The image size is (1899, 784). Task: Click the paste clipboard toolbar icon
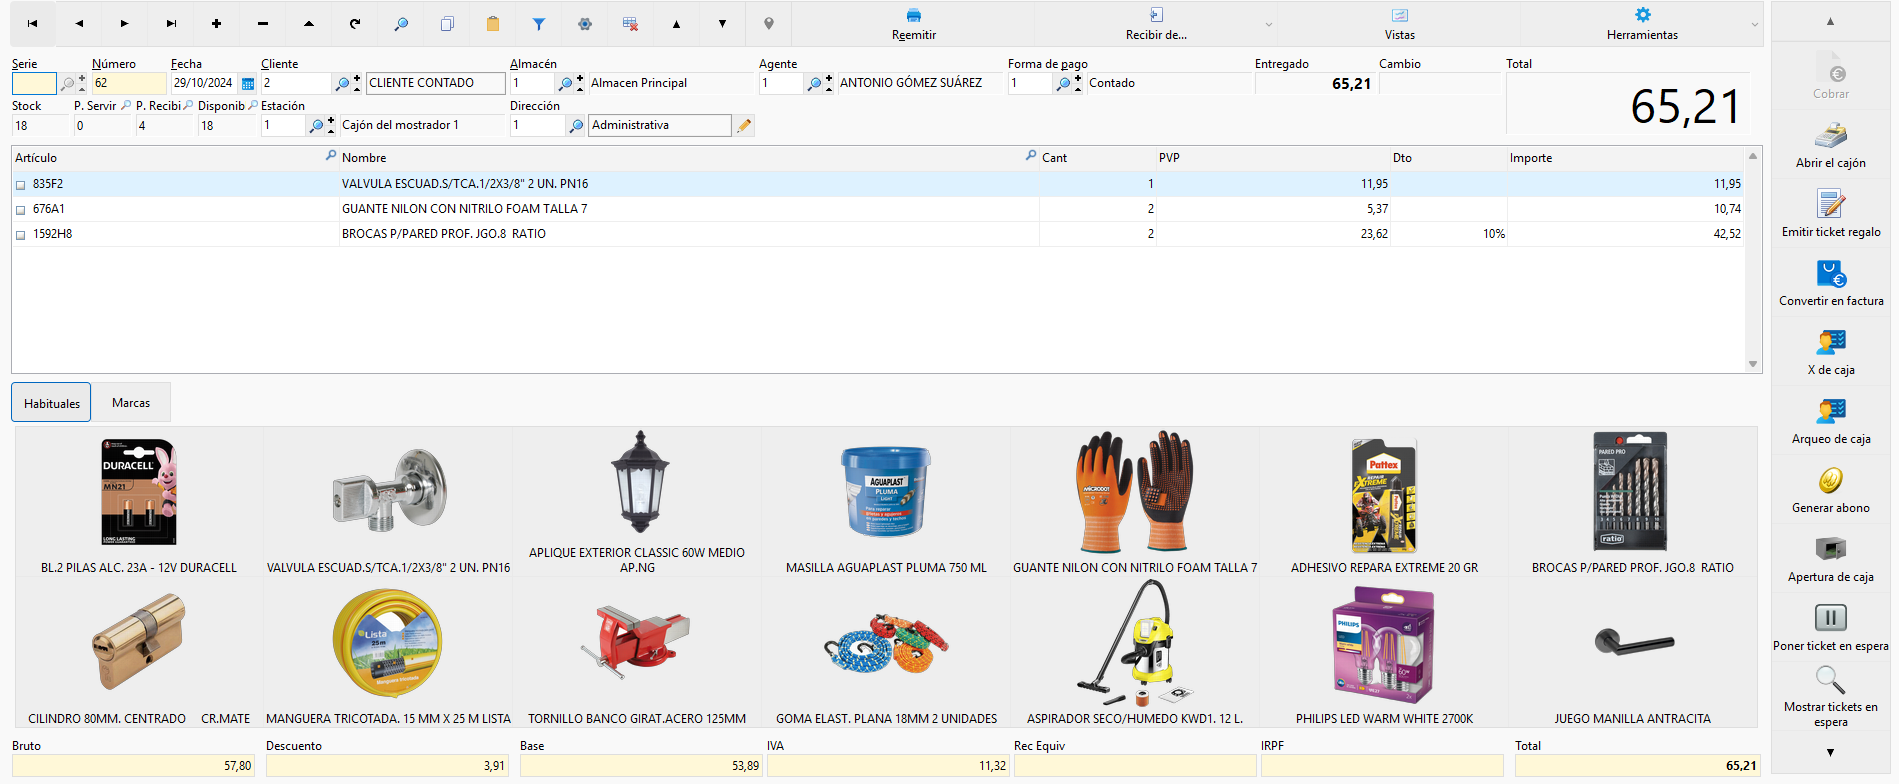coord(493,24)
